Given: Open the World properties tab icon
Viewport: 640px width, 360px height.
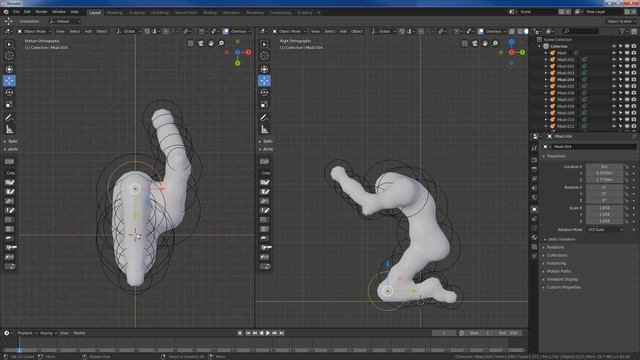Looking at the screenshot, I should [534, 198].
